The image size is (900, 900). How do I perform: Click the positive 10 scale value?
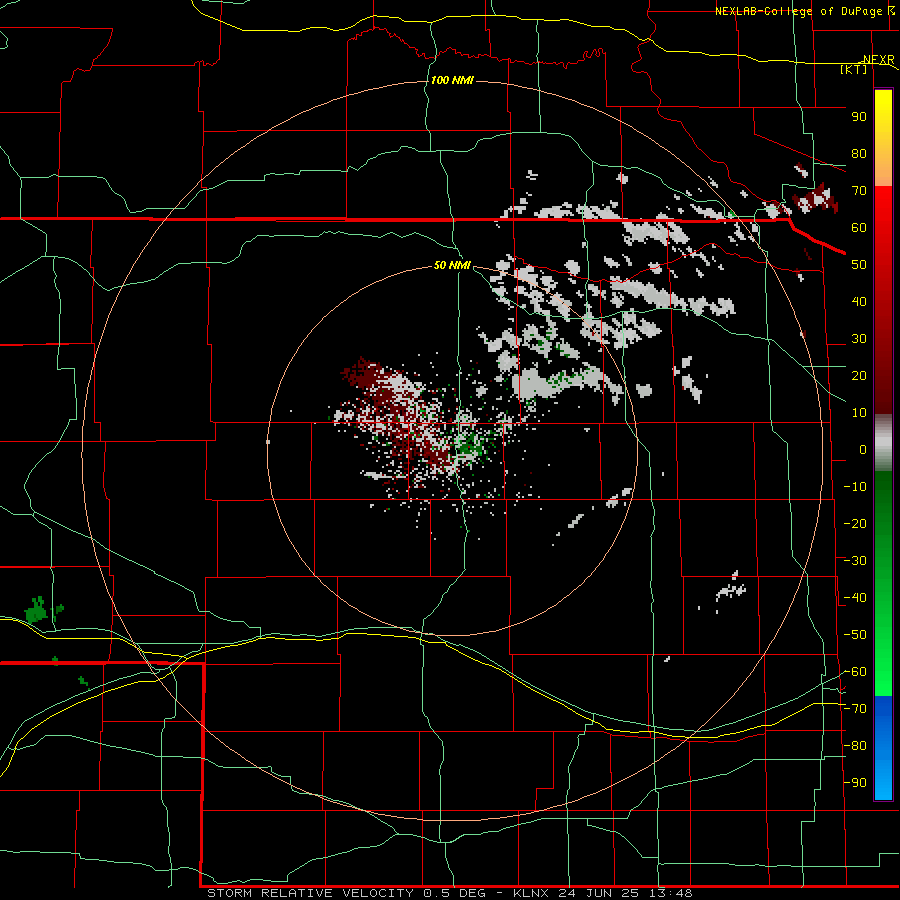(x=859, y=413)
